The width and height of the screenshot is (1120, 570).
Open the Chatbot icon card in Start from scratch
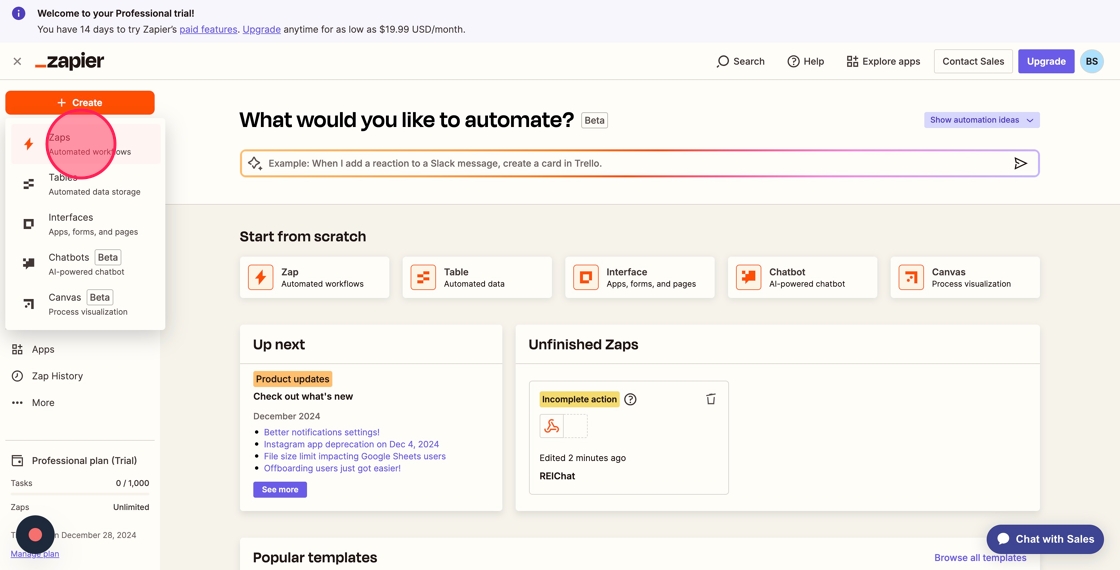(x=749, y=277)
